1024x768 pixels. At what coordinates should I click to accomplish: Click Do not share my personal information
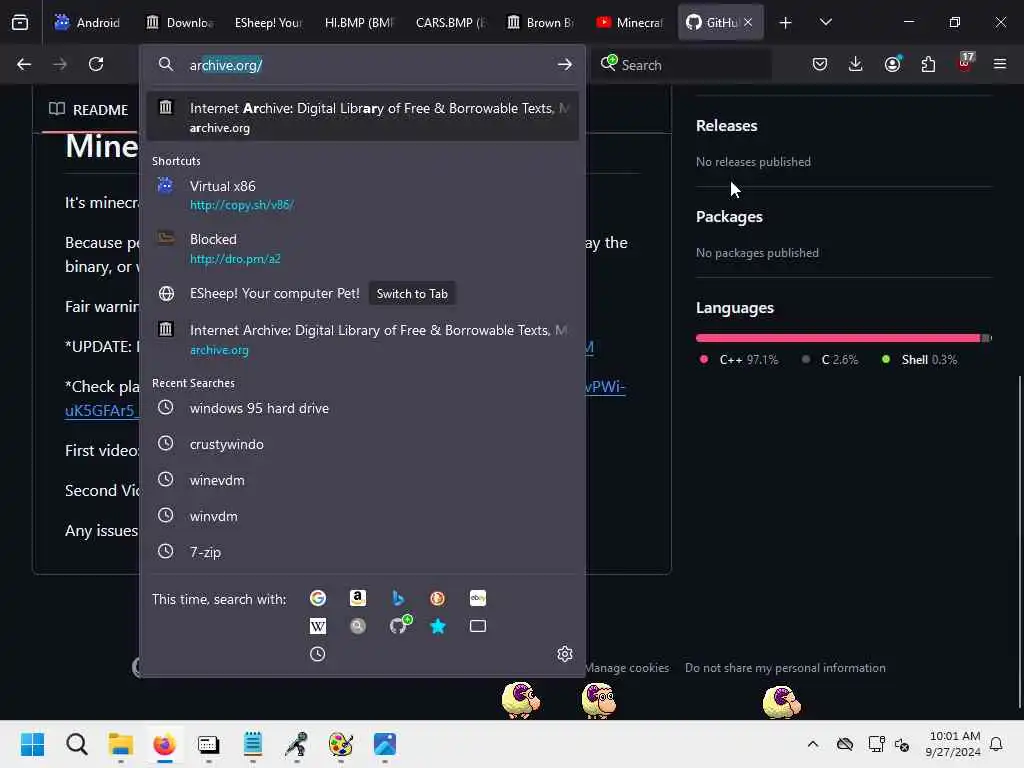click(x=785, y=667)
